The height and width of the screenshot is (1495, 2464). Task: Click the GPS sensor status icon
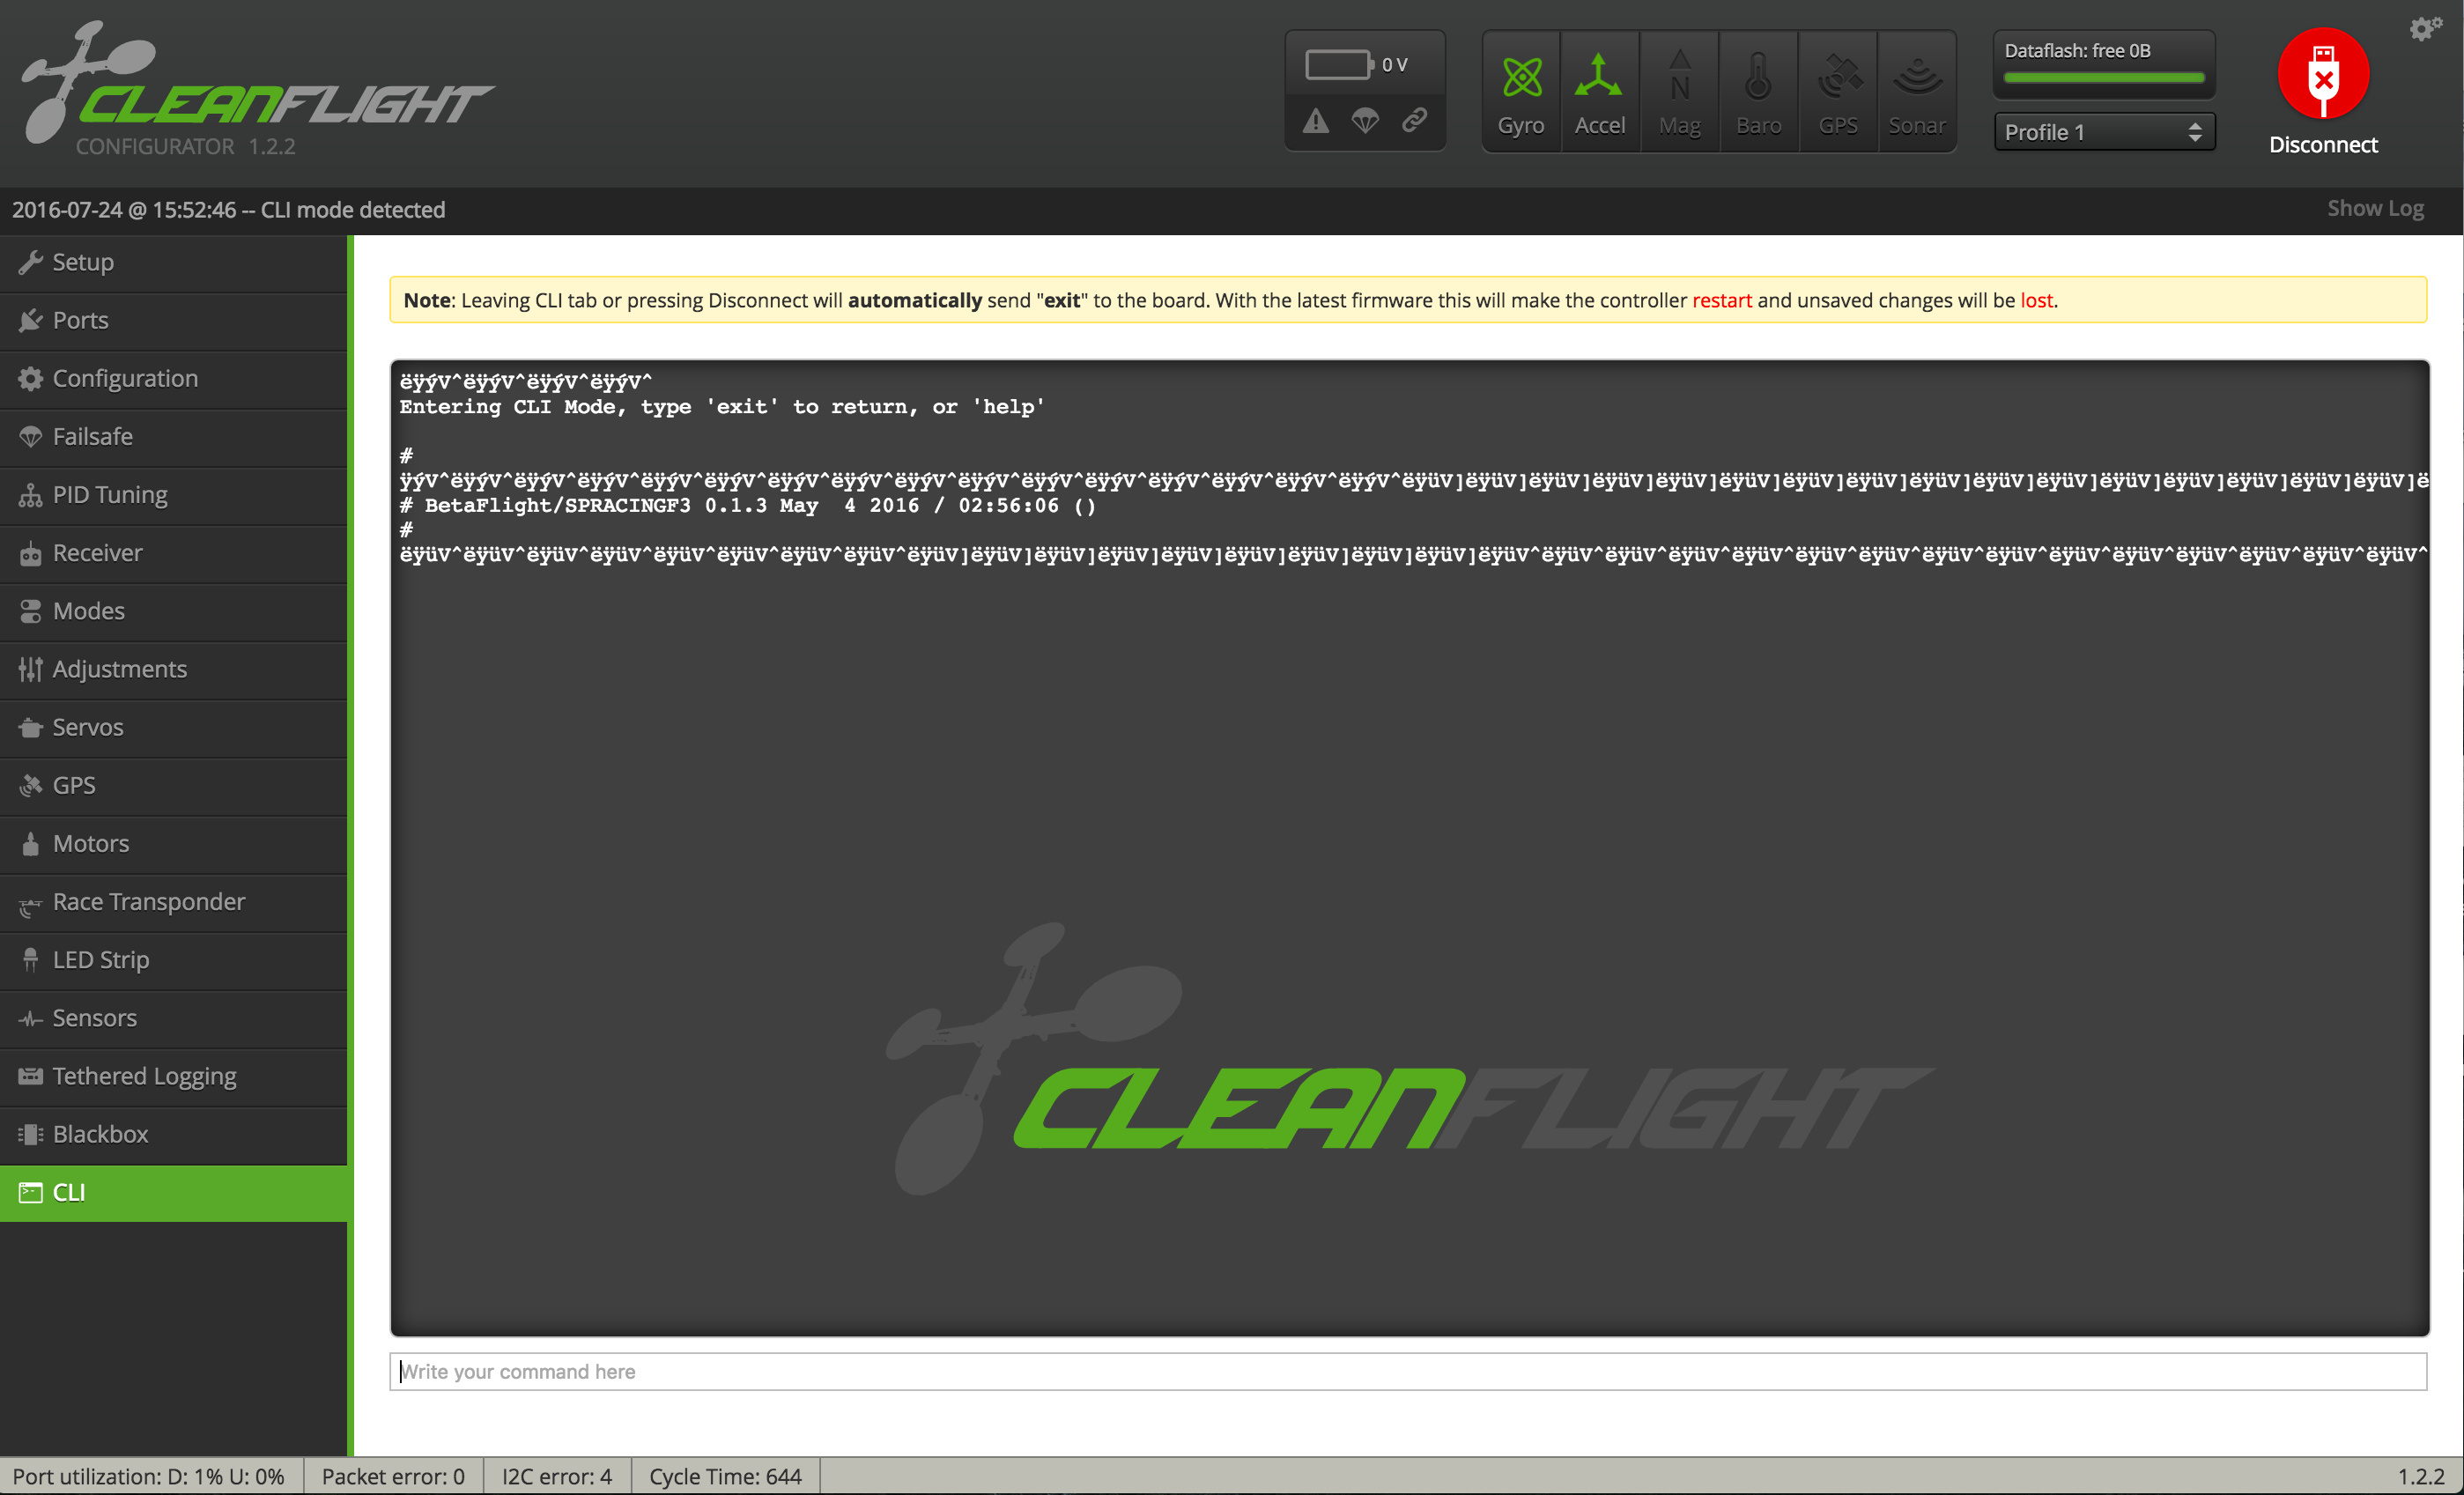pos(1837,92)
